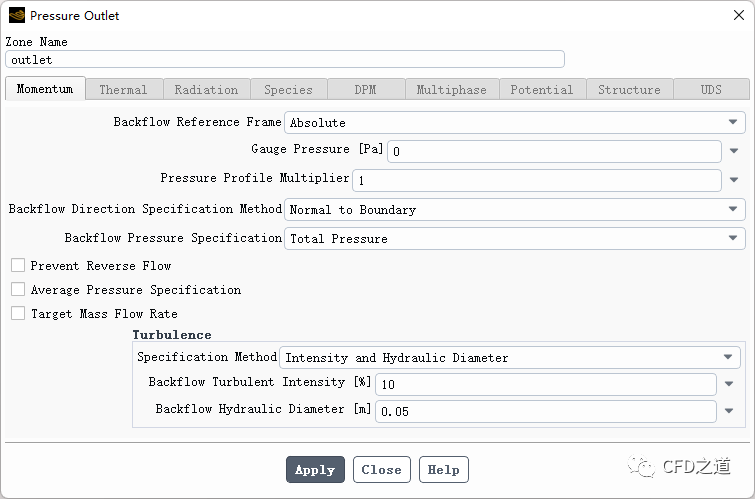Click the Zone Name text field
Viewport: 755px width, 499px height.
point(285,60)
